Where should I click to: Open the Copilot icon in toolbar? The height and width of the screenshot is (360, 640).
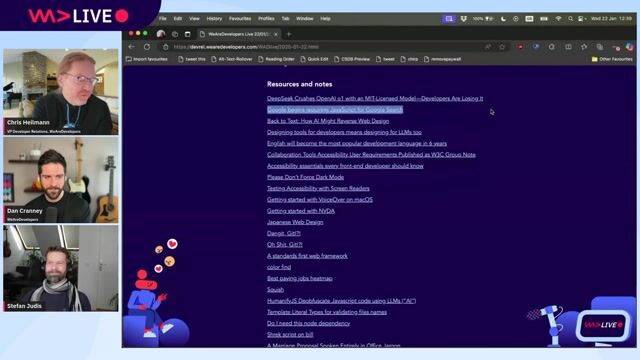[630, 47]
